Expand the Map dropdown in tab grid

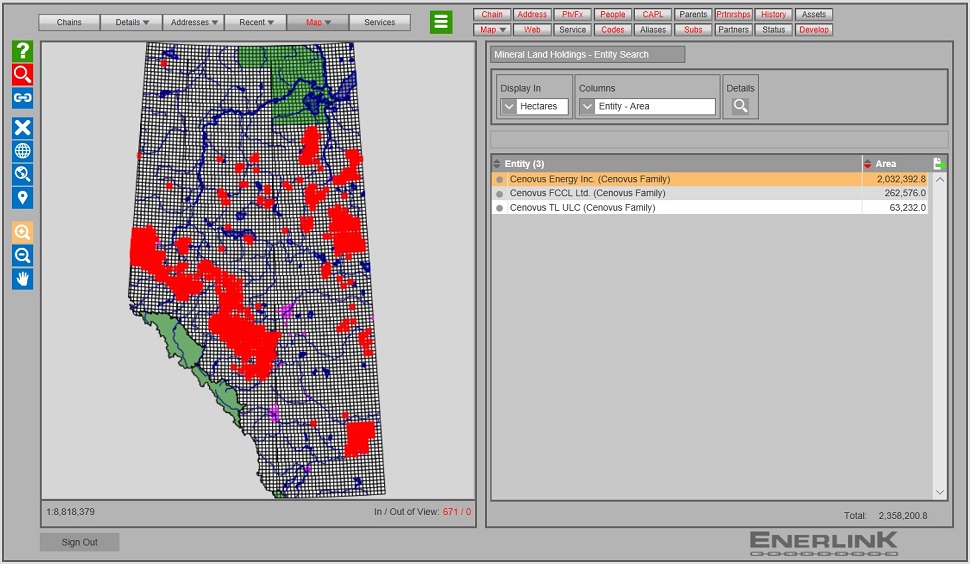492,30
